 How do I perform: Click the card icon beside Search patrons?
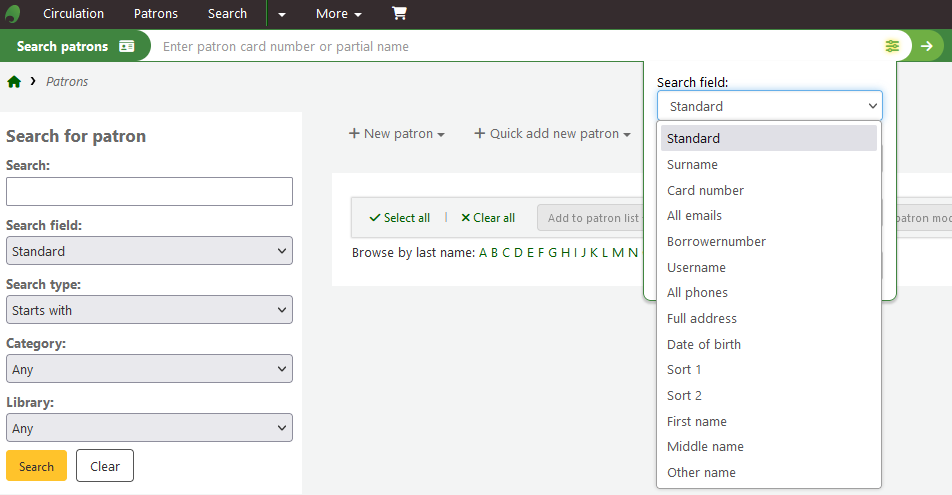126,46
